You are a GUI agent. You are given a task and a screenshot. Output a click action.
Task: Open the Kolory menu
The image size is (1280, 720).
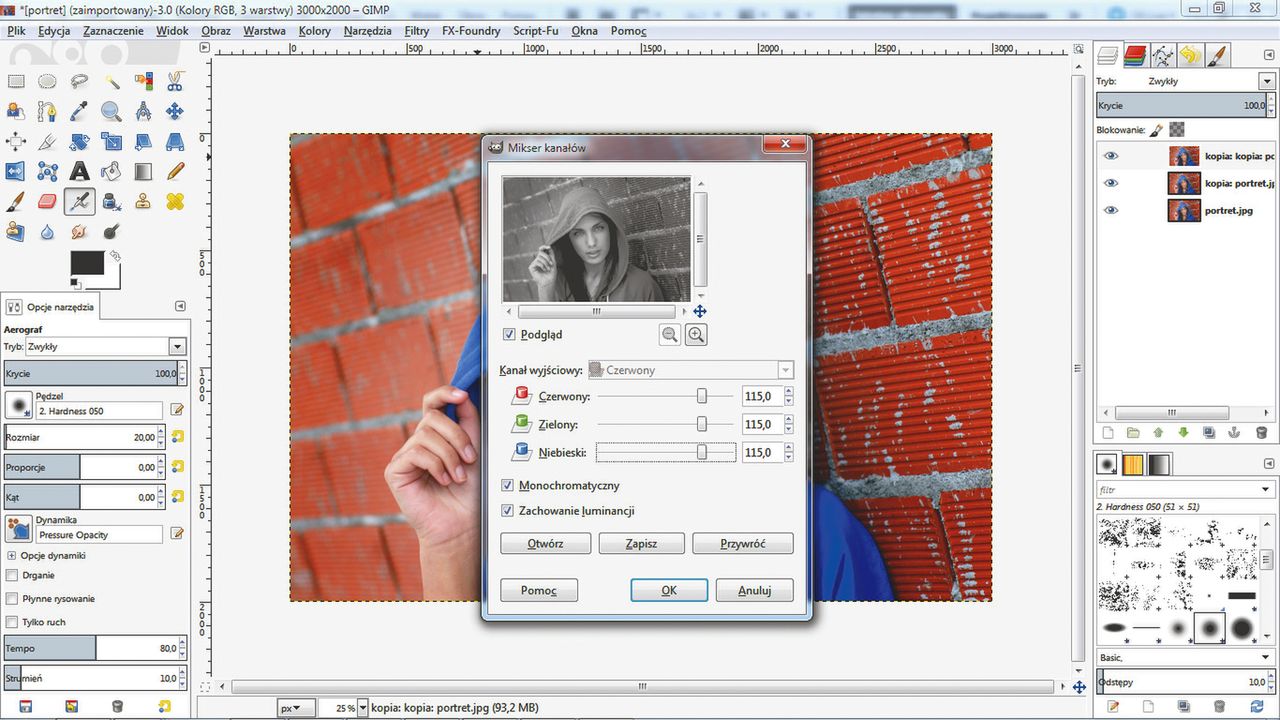coord(314,31)
